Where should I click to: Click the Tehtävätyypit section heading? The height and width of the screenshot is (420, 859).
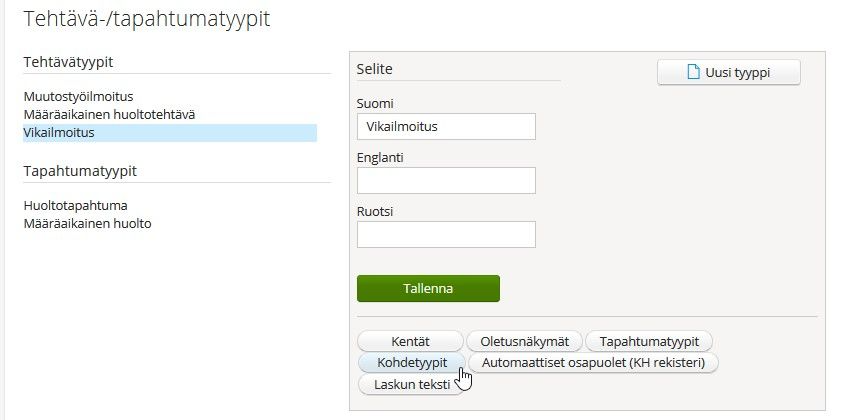tap(68, 63)
